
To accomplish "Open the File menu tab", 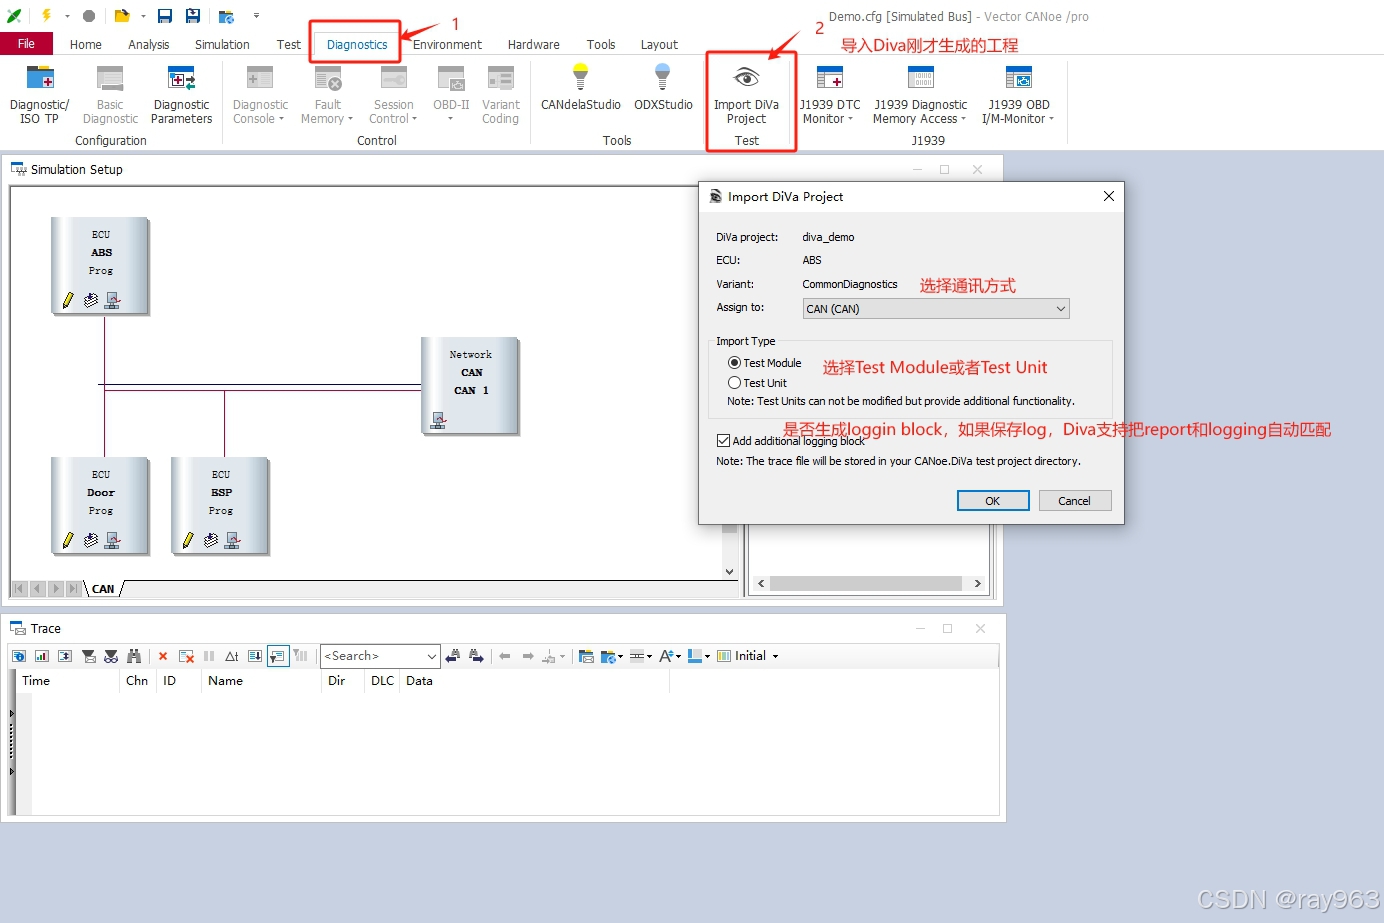I will point(26,44).
